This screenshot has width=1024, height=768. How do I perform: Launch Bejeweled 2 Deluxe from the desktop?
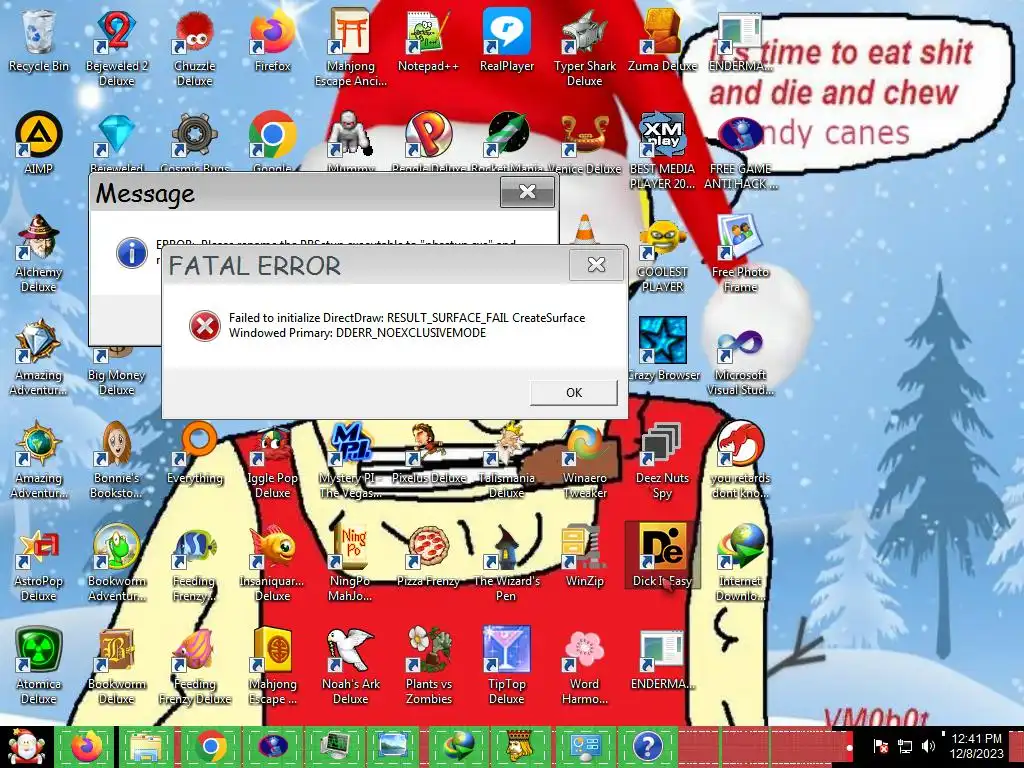(x=116, y=47)
